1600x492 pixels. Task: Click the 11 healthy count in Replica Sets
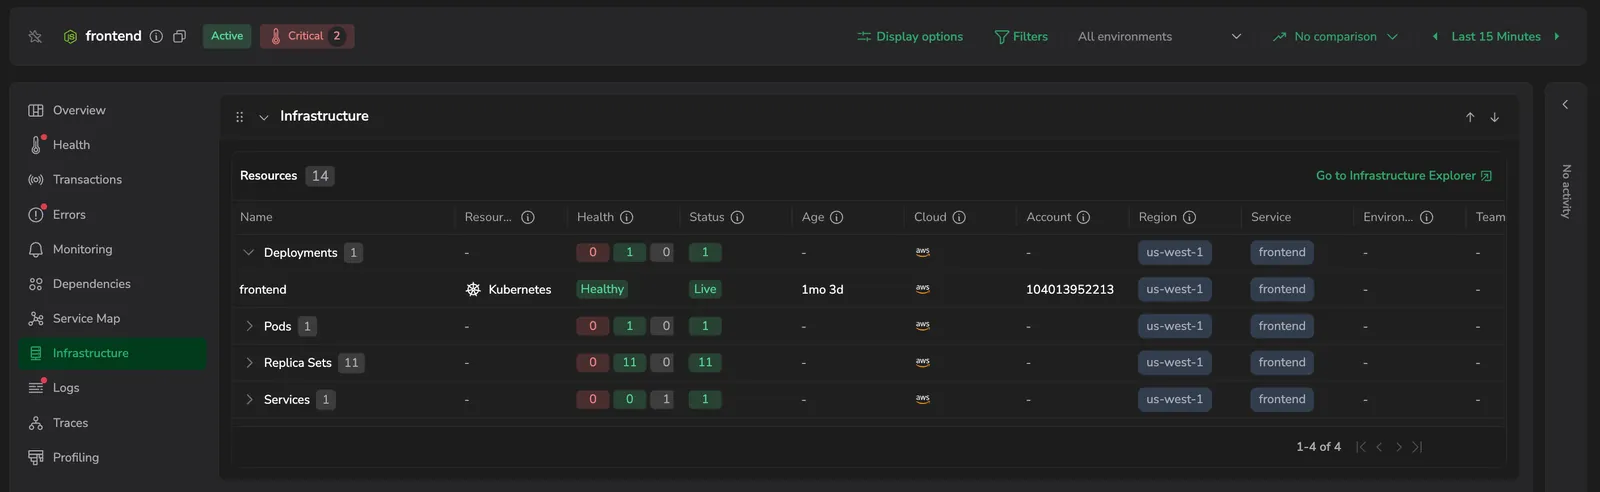tap(629, 363)
